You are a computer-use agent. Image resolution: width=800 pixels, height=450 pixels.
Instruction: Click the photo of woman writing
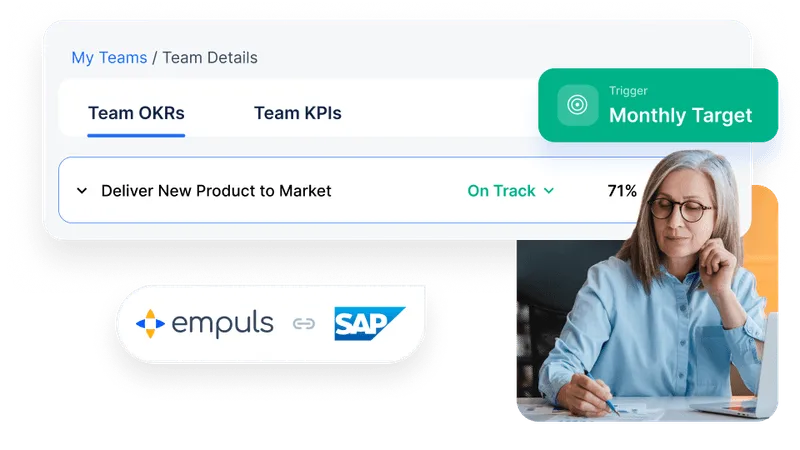coord(647,286)
